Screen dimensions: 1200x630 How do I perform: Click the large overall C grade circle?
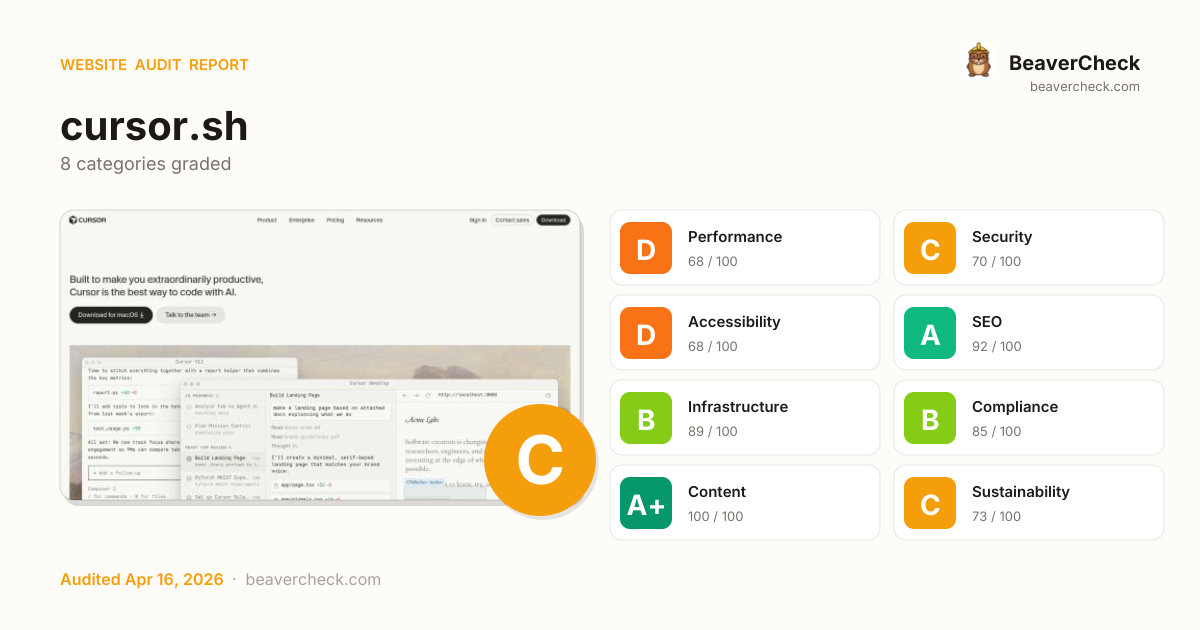pos(540,460)
